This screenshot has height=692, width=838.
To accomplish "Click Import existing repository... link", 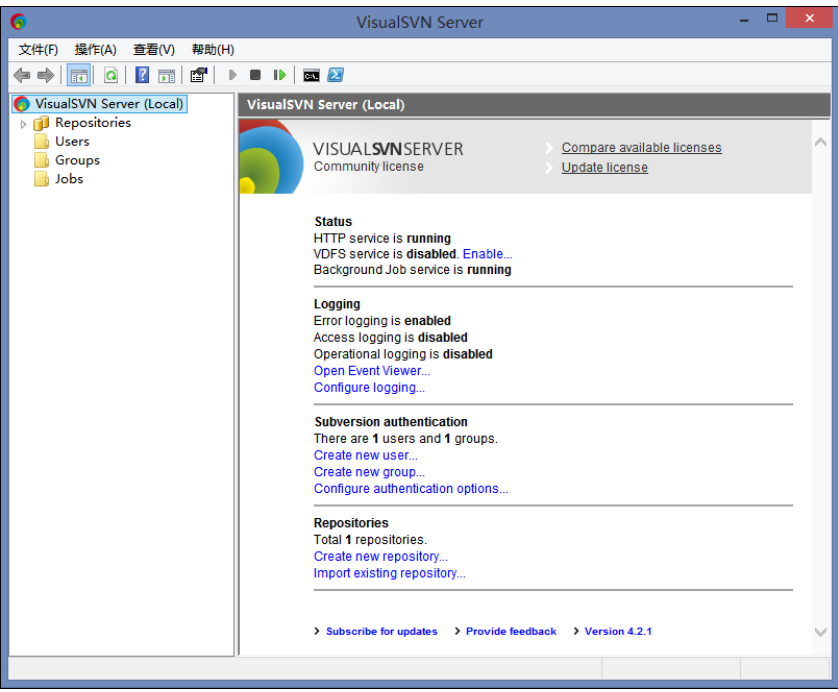I will click(390, 573).
